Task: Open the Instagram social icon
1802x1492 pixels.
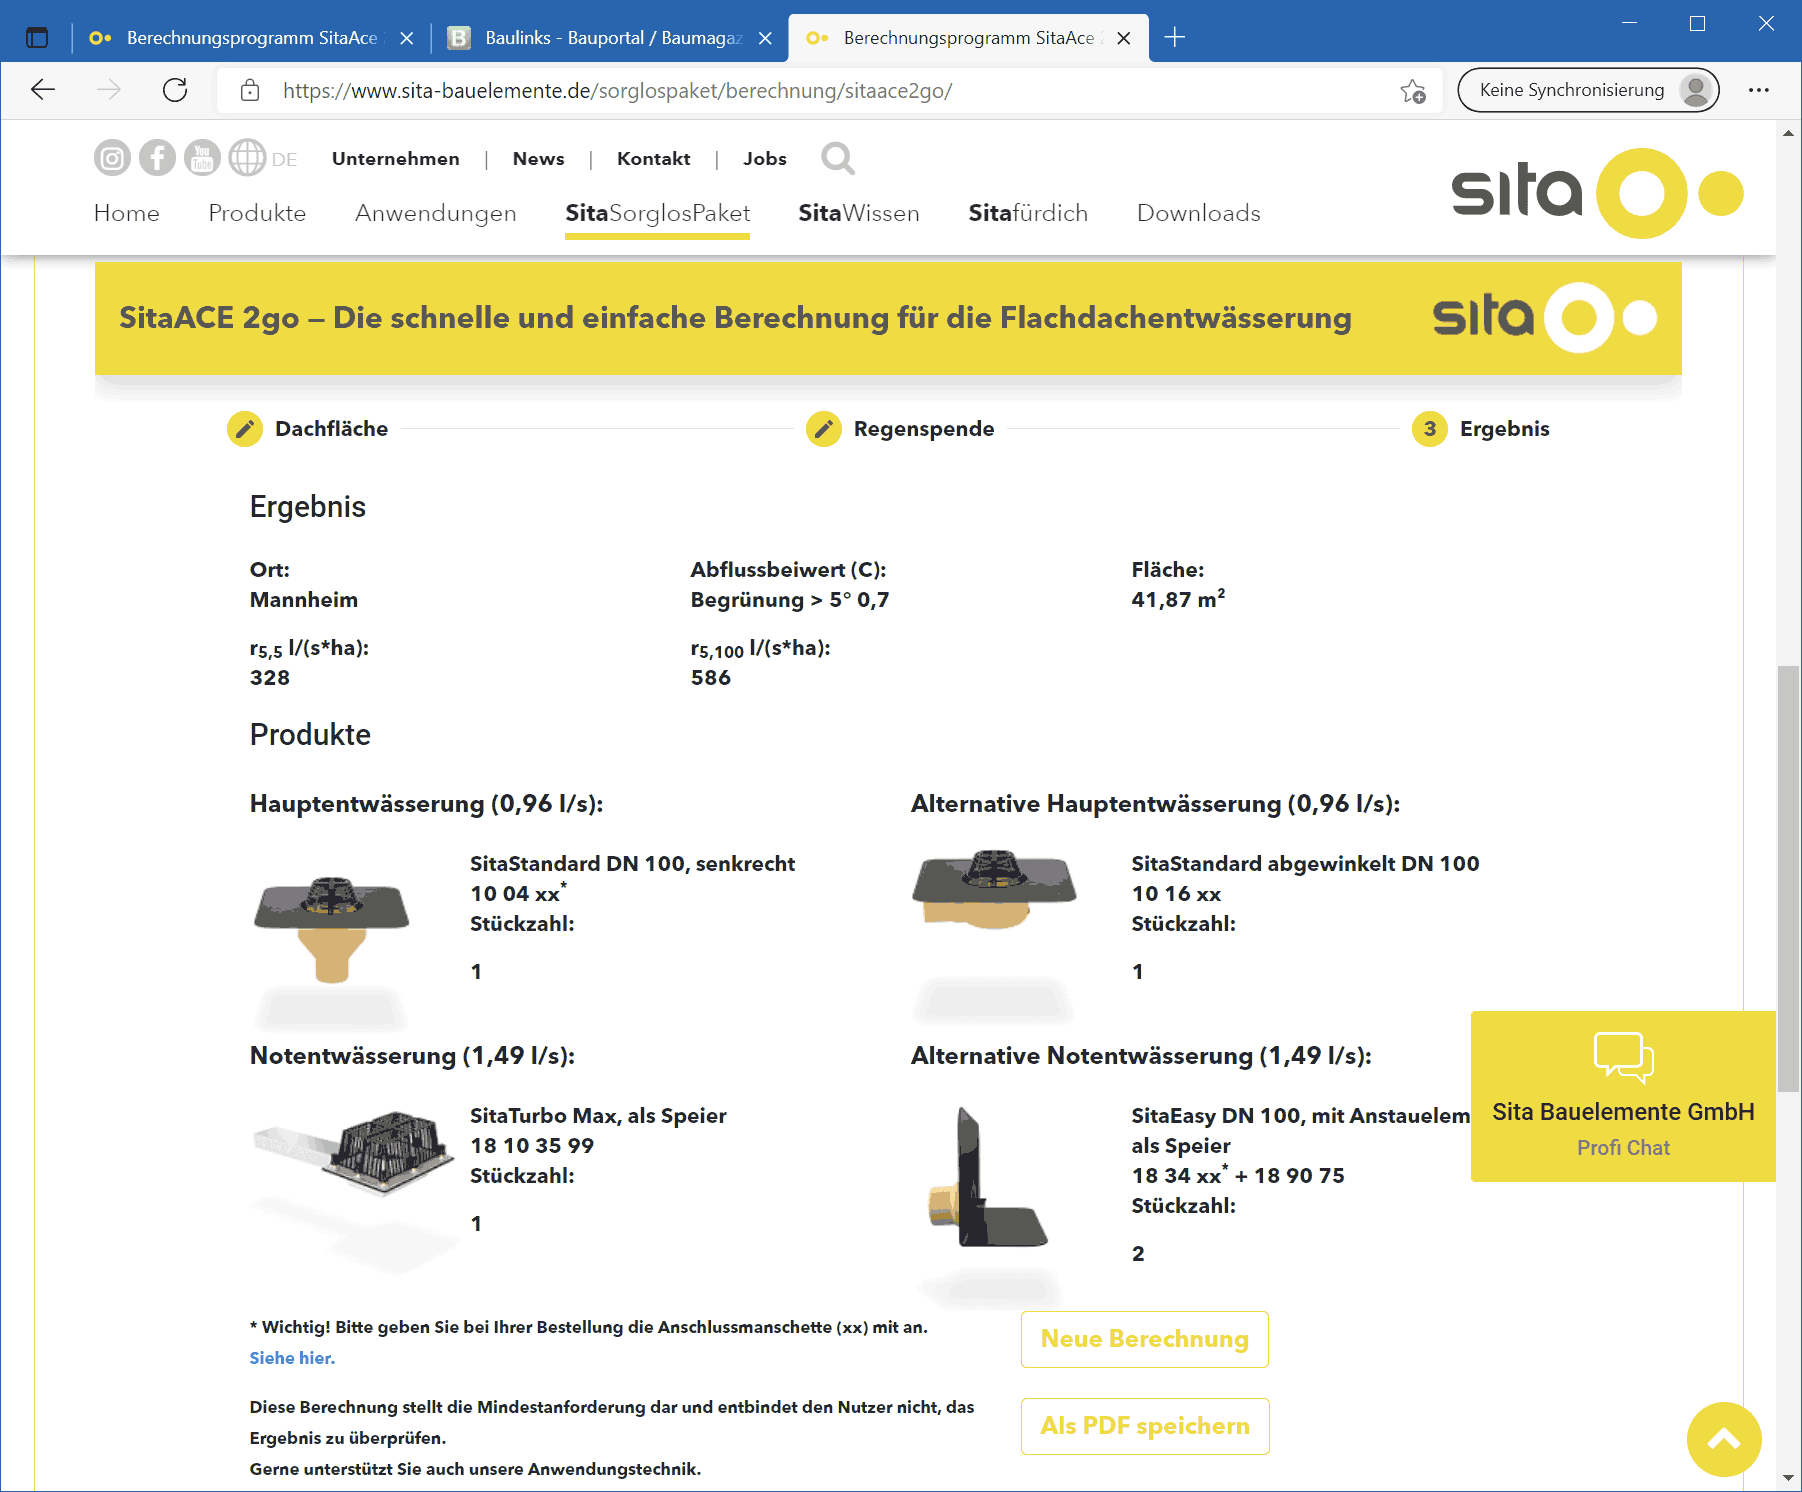Action: click(112, 158)
